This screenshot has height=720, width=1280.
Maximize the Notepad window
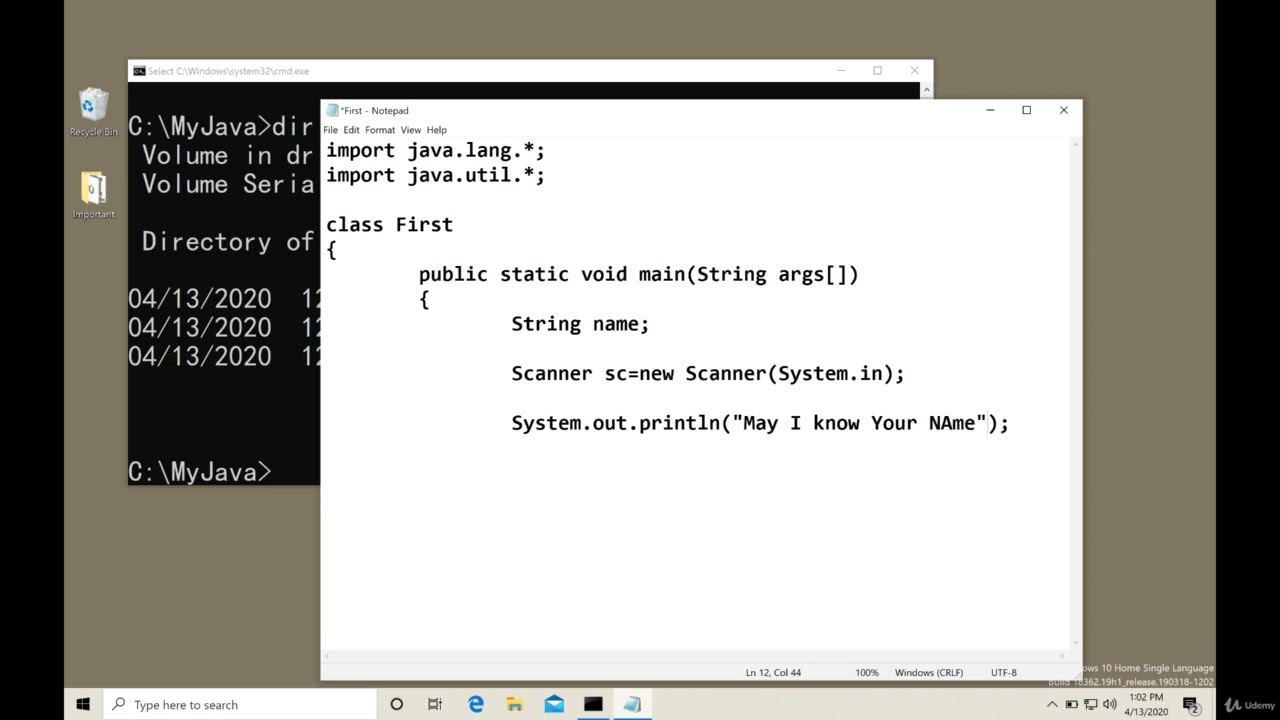pyautogui.click(x=1026, y=110)
